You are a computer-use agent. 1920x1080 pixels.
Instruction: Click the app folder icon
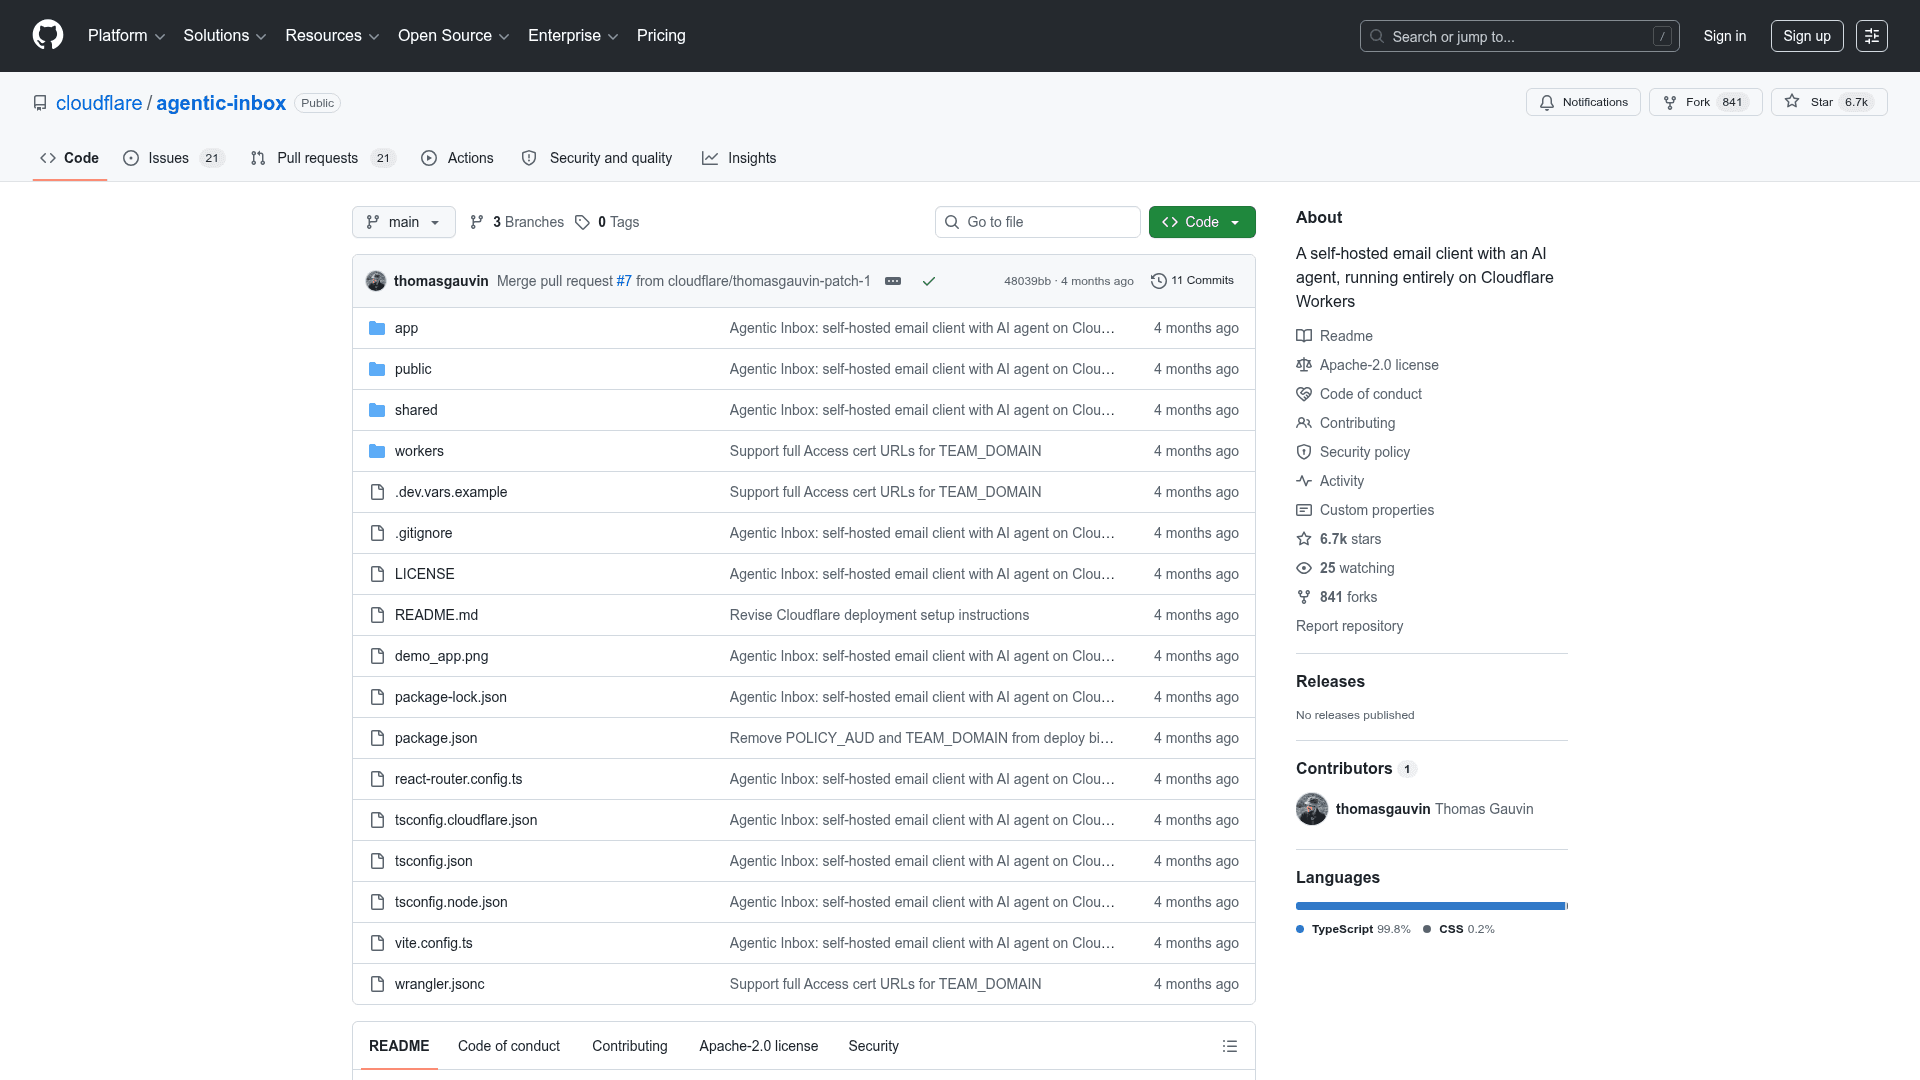[377, 328]
